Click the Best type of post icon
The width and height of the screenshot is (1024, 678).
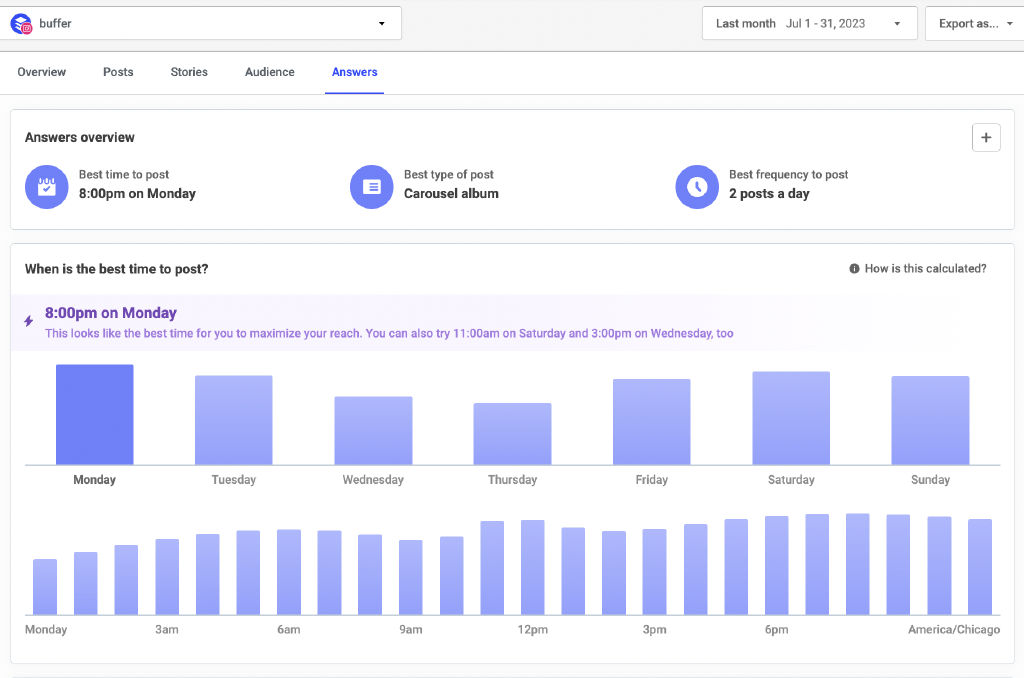point(372,187)
